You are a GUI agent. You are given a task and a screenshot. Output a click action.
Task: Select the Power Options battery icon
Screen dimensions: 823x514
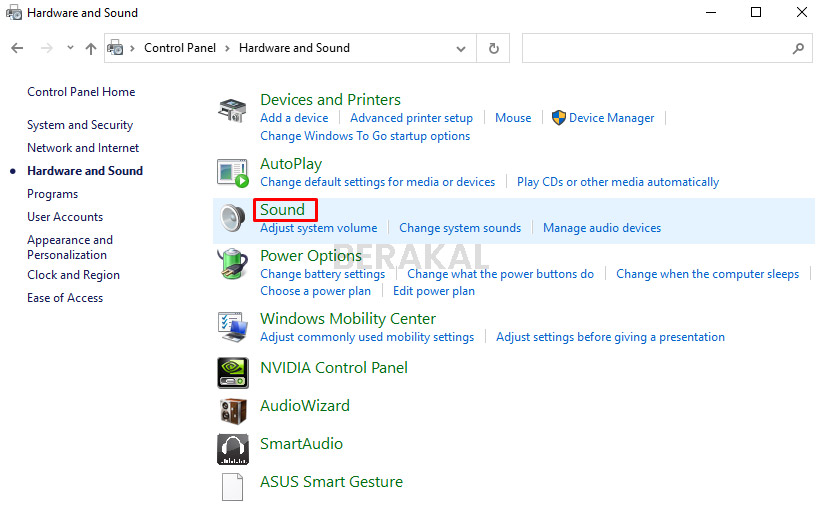(x=232, y=265)
